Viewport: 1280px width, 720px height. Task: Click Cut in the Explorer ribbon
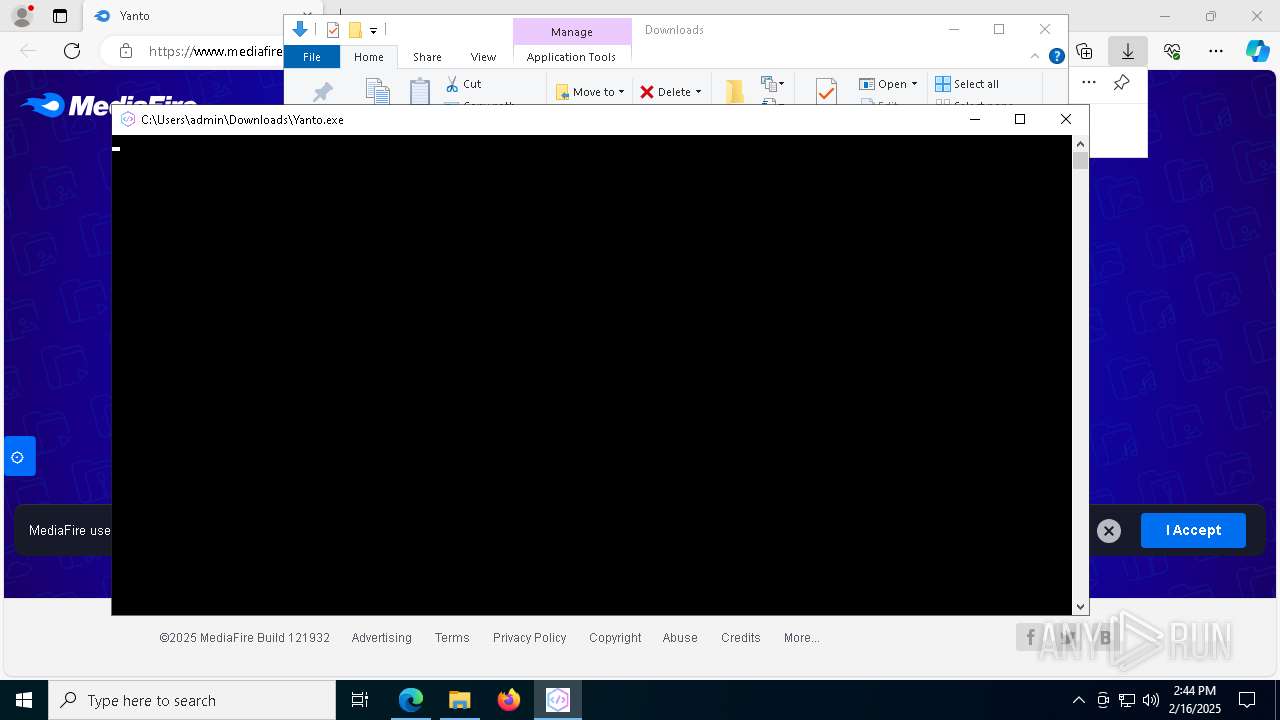(x=463, y=84)
